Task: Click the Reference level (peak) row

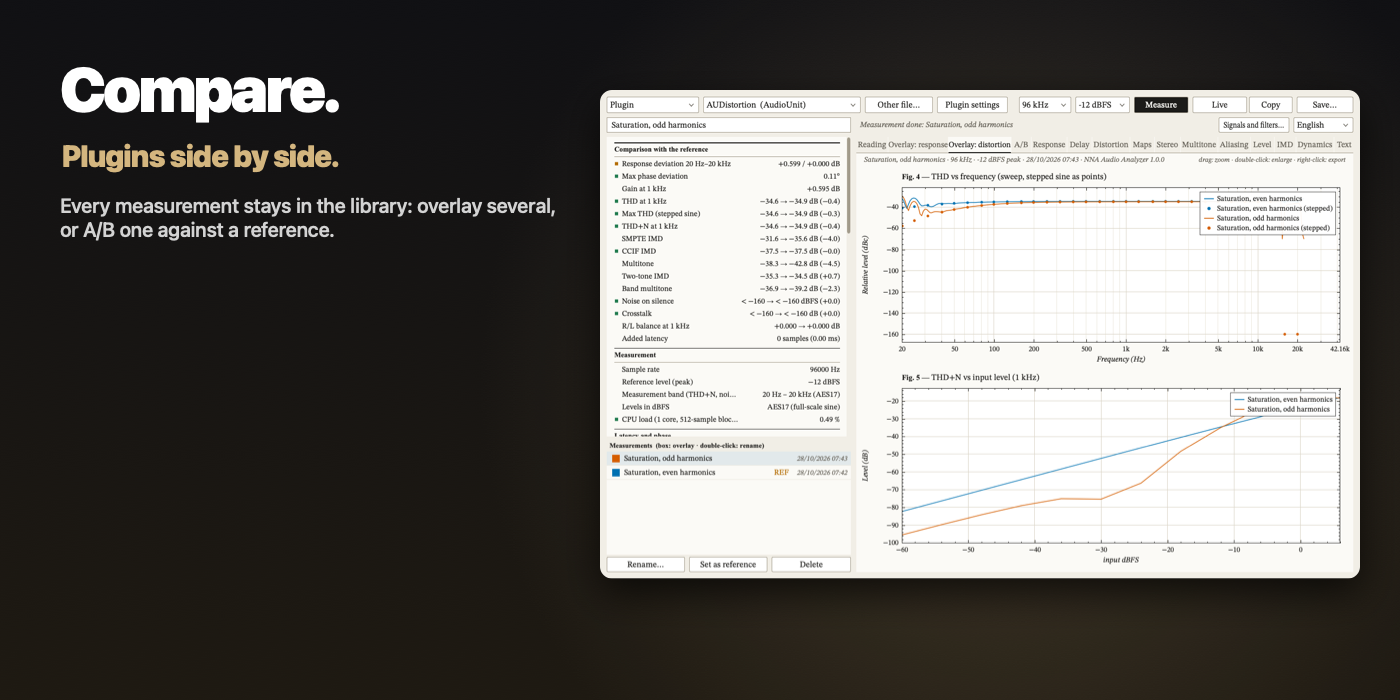Action: 727,382
